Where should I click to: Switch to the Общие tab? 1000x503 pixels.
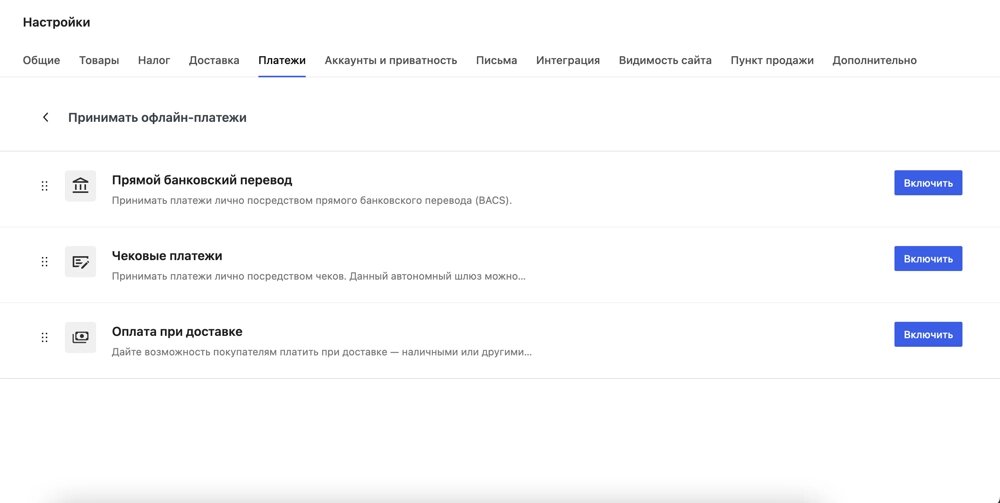[x=41, y=61]
